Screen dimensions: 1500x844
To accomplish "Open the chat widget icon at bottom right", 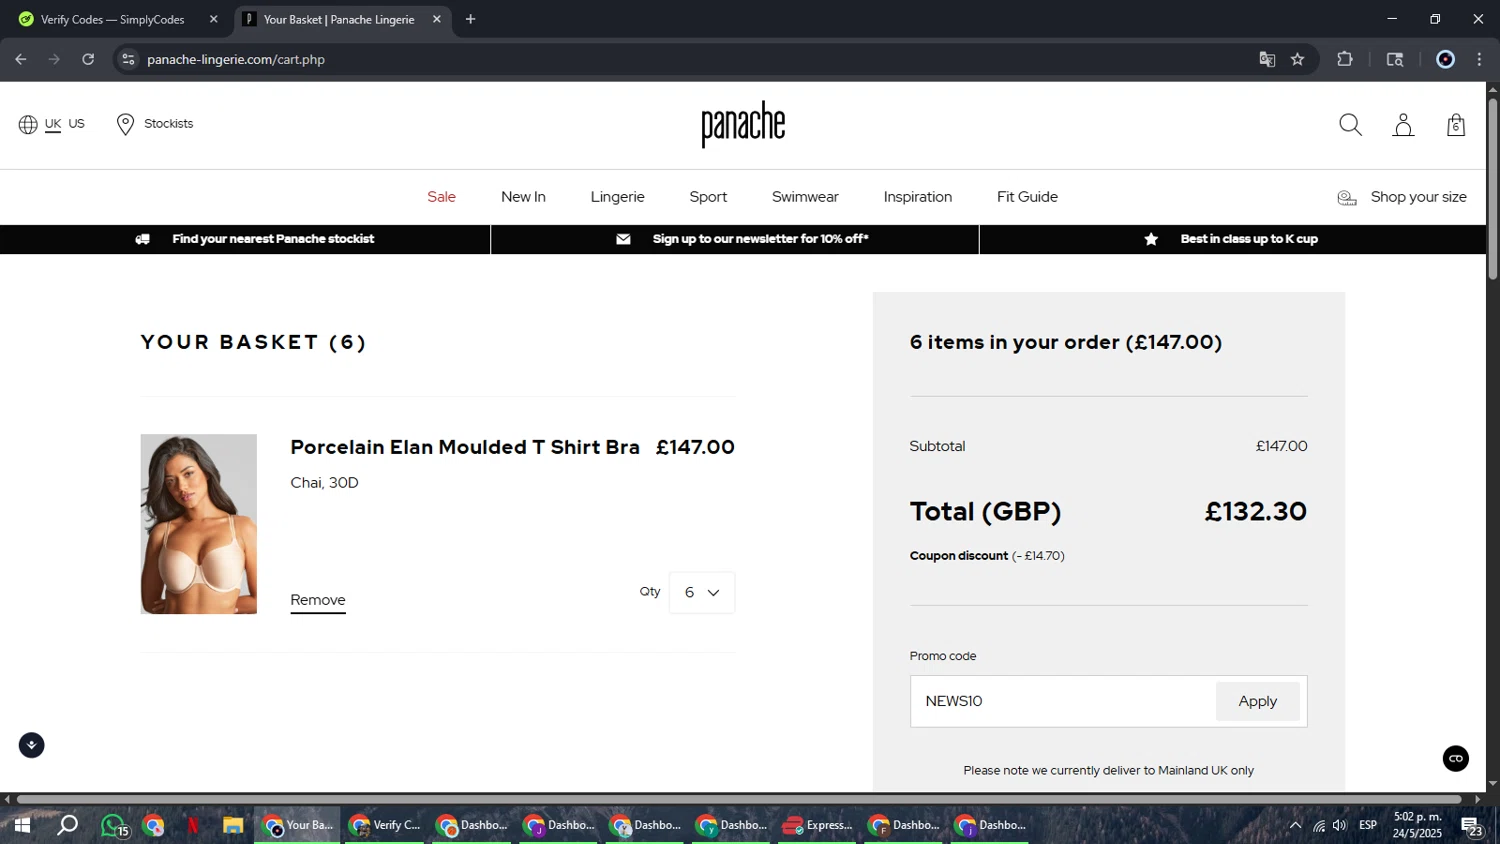I will coord(1456,759).
